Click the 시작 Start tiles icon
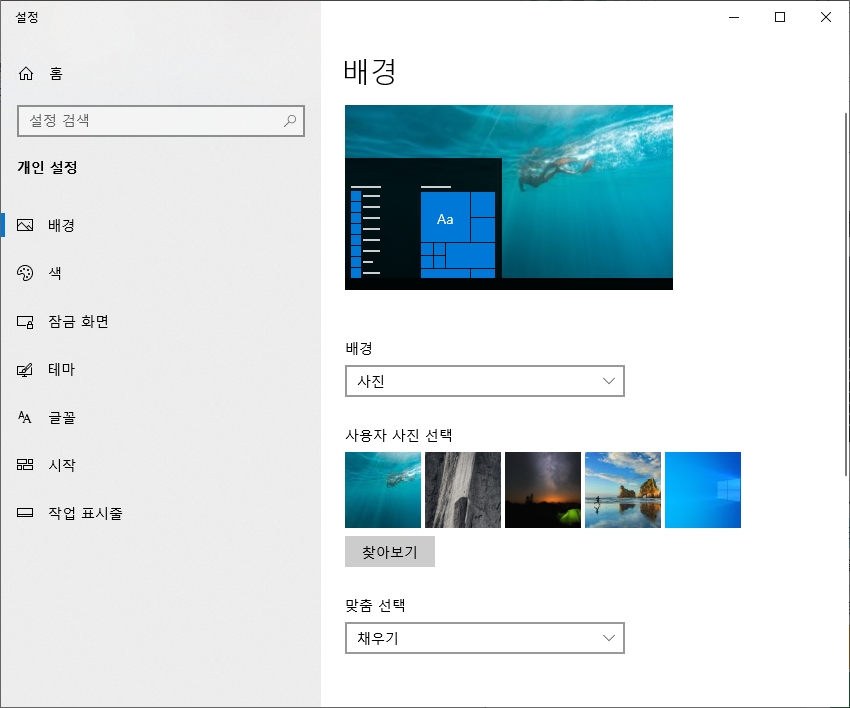The image size is (850, 708). (x=24, y=465)
